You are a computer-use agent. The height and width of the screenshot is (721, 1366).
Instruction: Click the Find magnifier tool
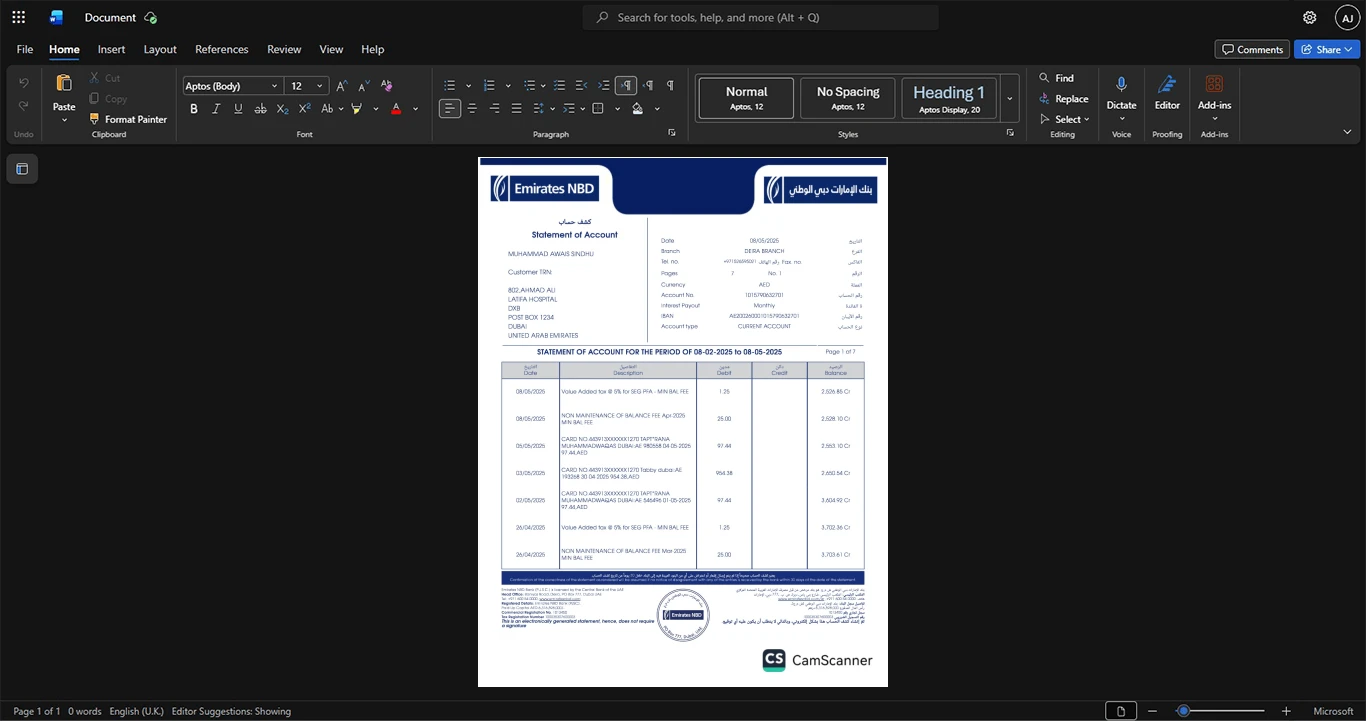pos(1056,78)
